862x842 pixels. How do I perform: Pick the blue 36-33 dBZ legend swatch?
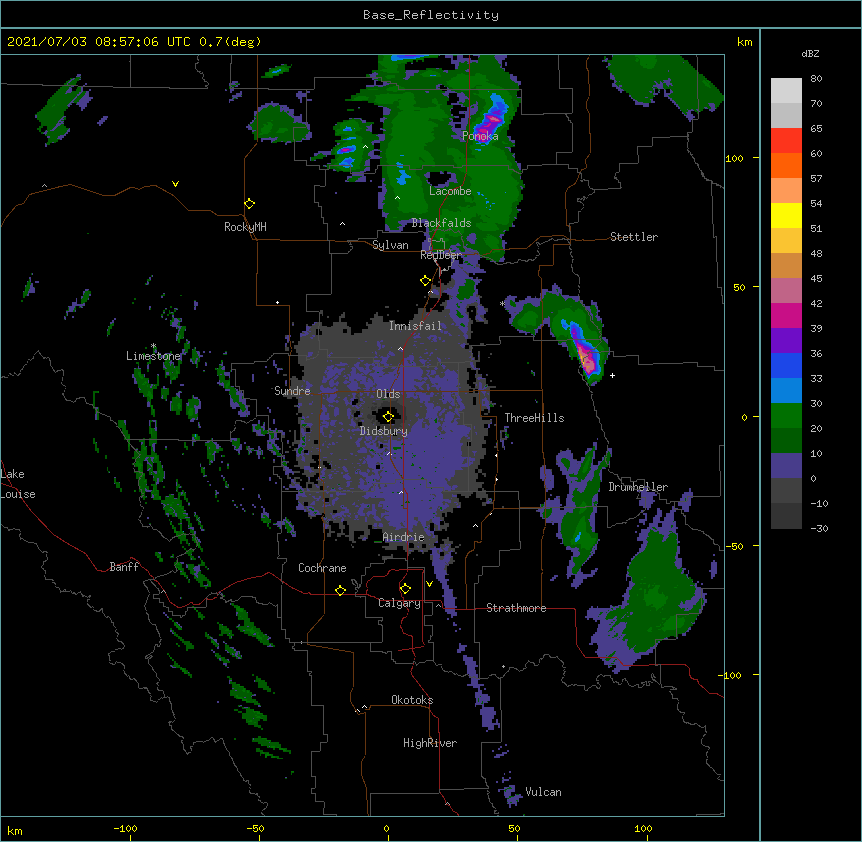(x=786, y=365)
